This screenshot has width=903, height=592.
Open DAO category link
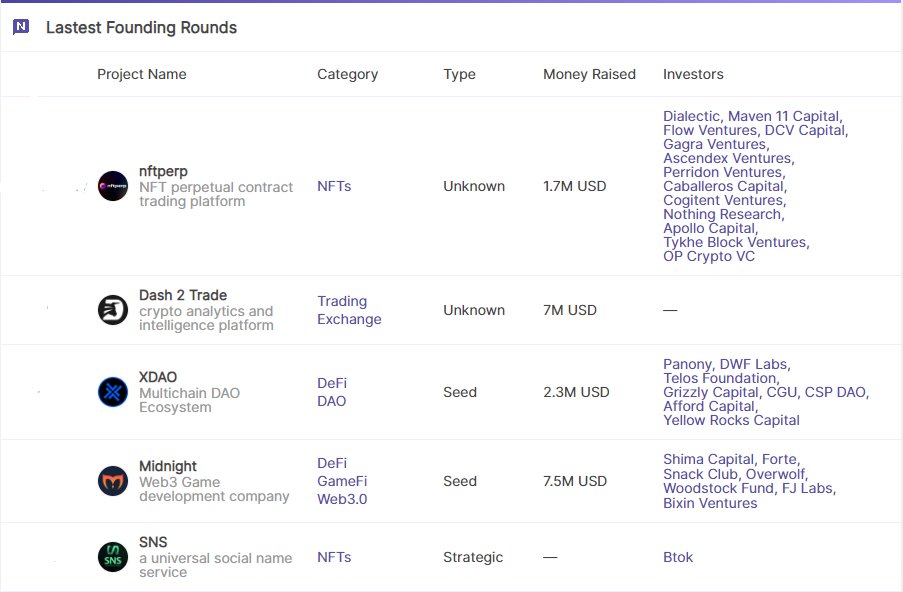[x=332, y=401]
